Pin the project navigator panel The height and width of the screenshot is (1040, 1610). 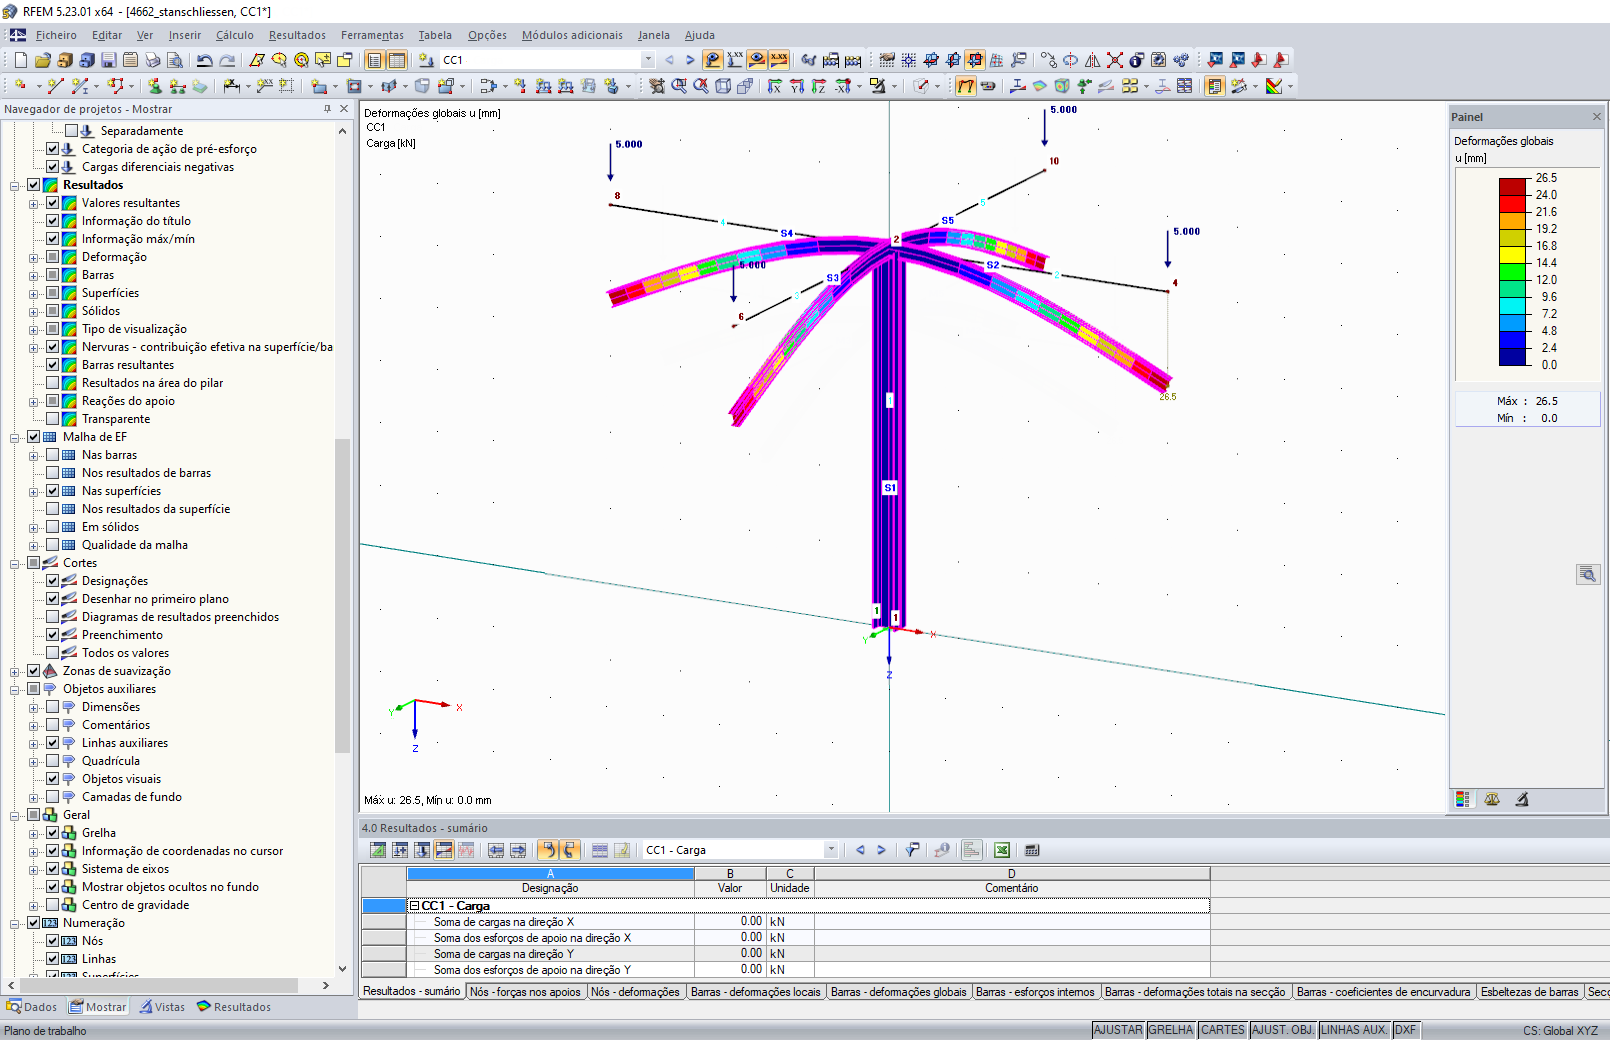click(x=327, y=109)
